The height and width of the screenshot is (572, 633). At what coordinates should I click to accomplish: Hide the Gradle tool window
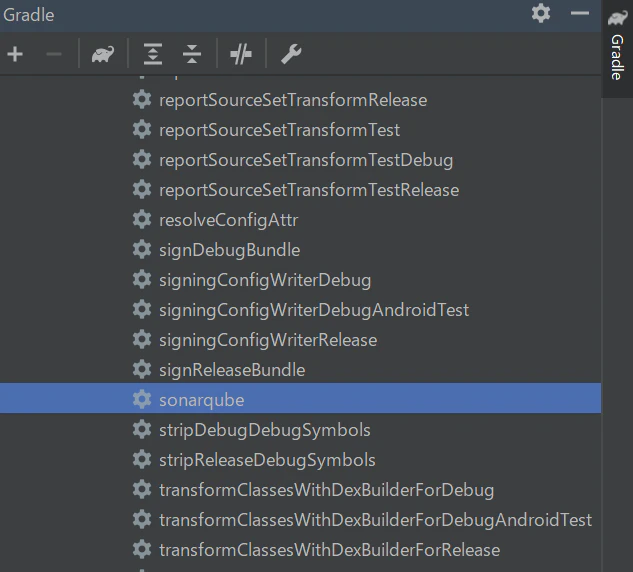[x=580, y=14]
